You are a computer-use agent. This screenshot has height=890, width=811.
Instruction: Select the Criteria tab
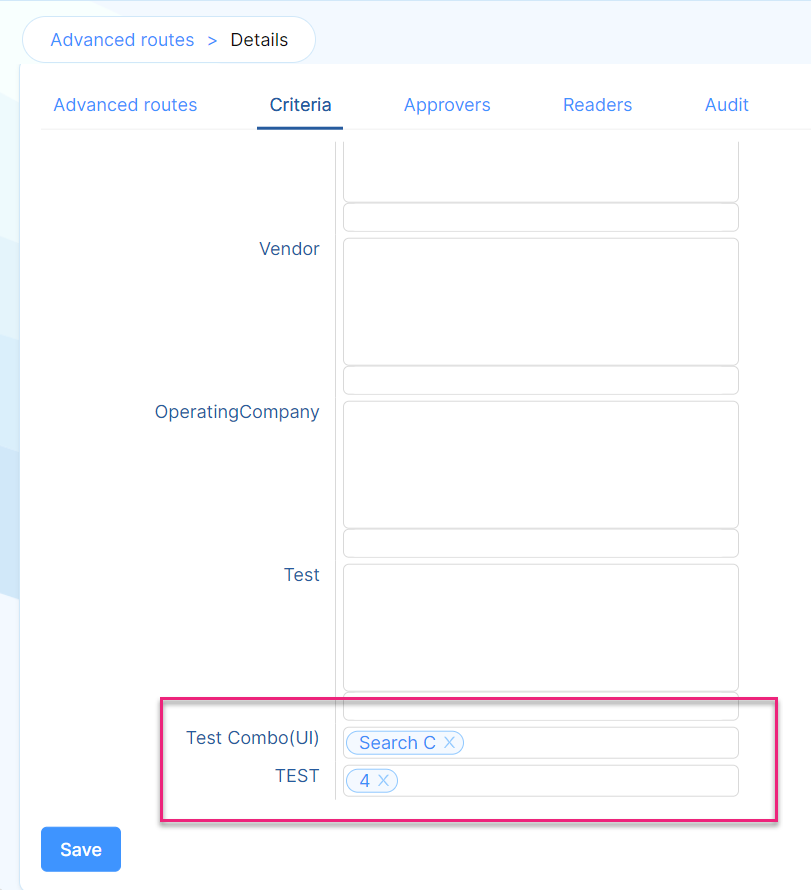pos(300,105)
